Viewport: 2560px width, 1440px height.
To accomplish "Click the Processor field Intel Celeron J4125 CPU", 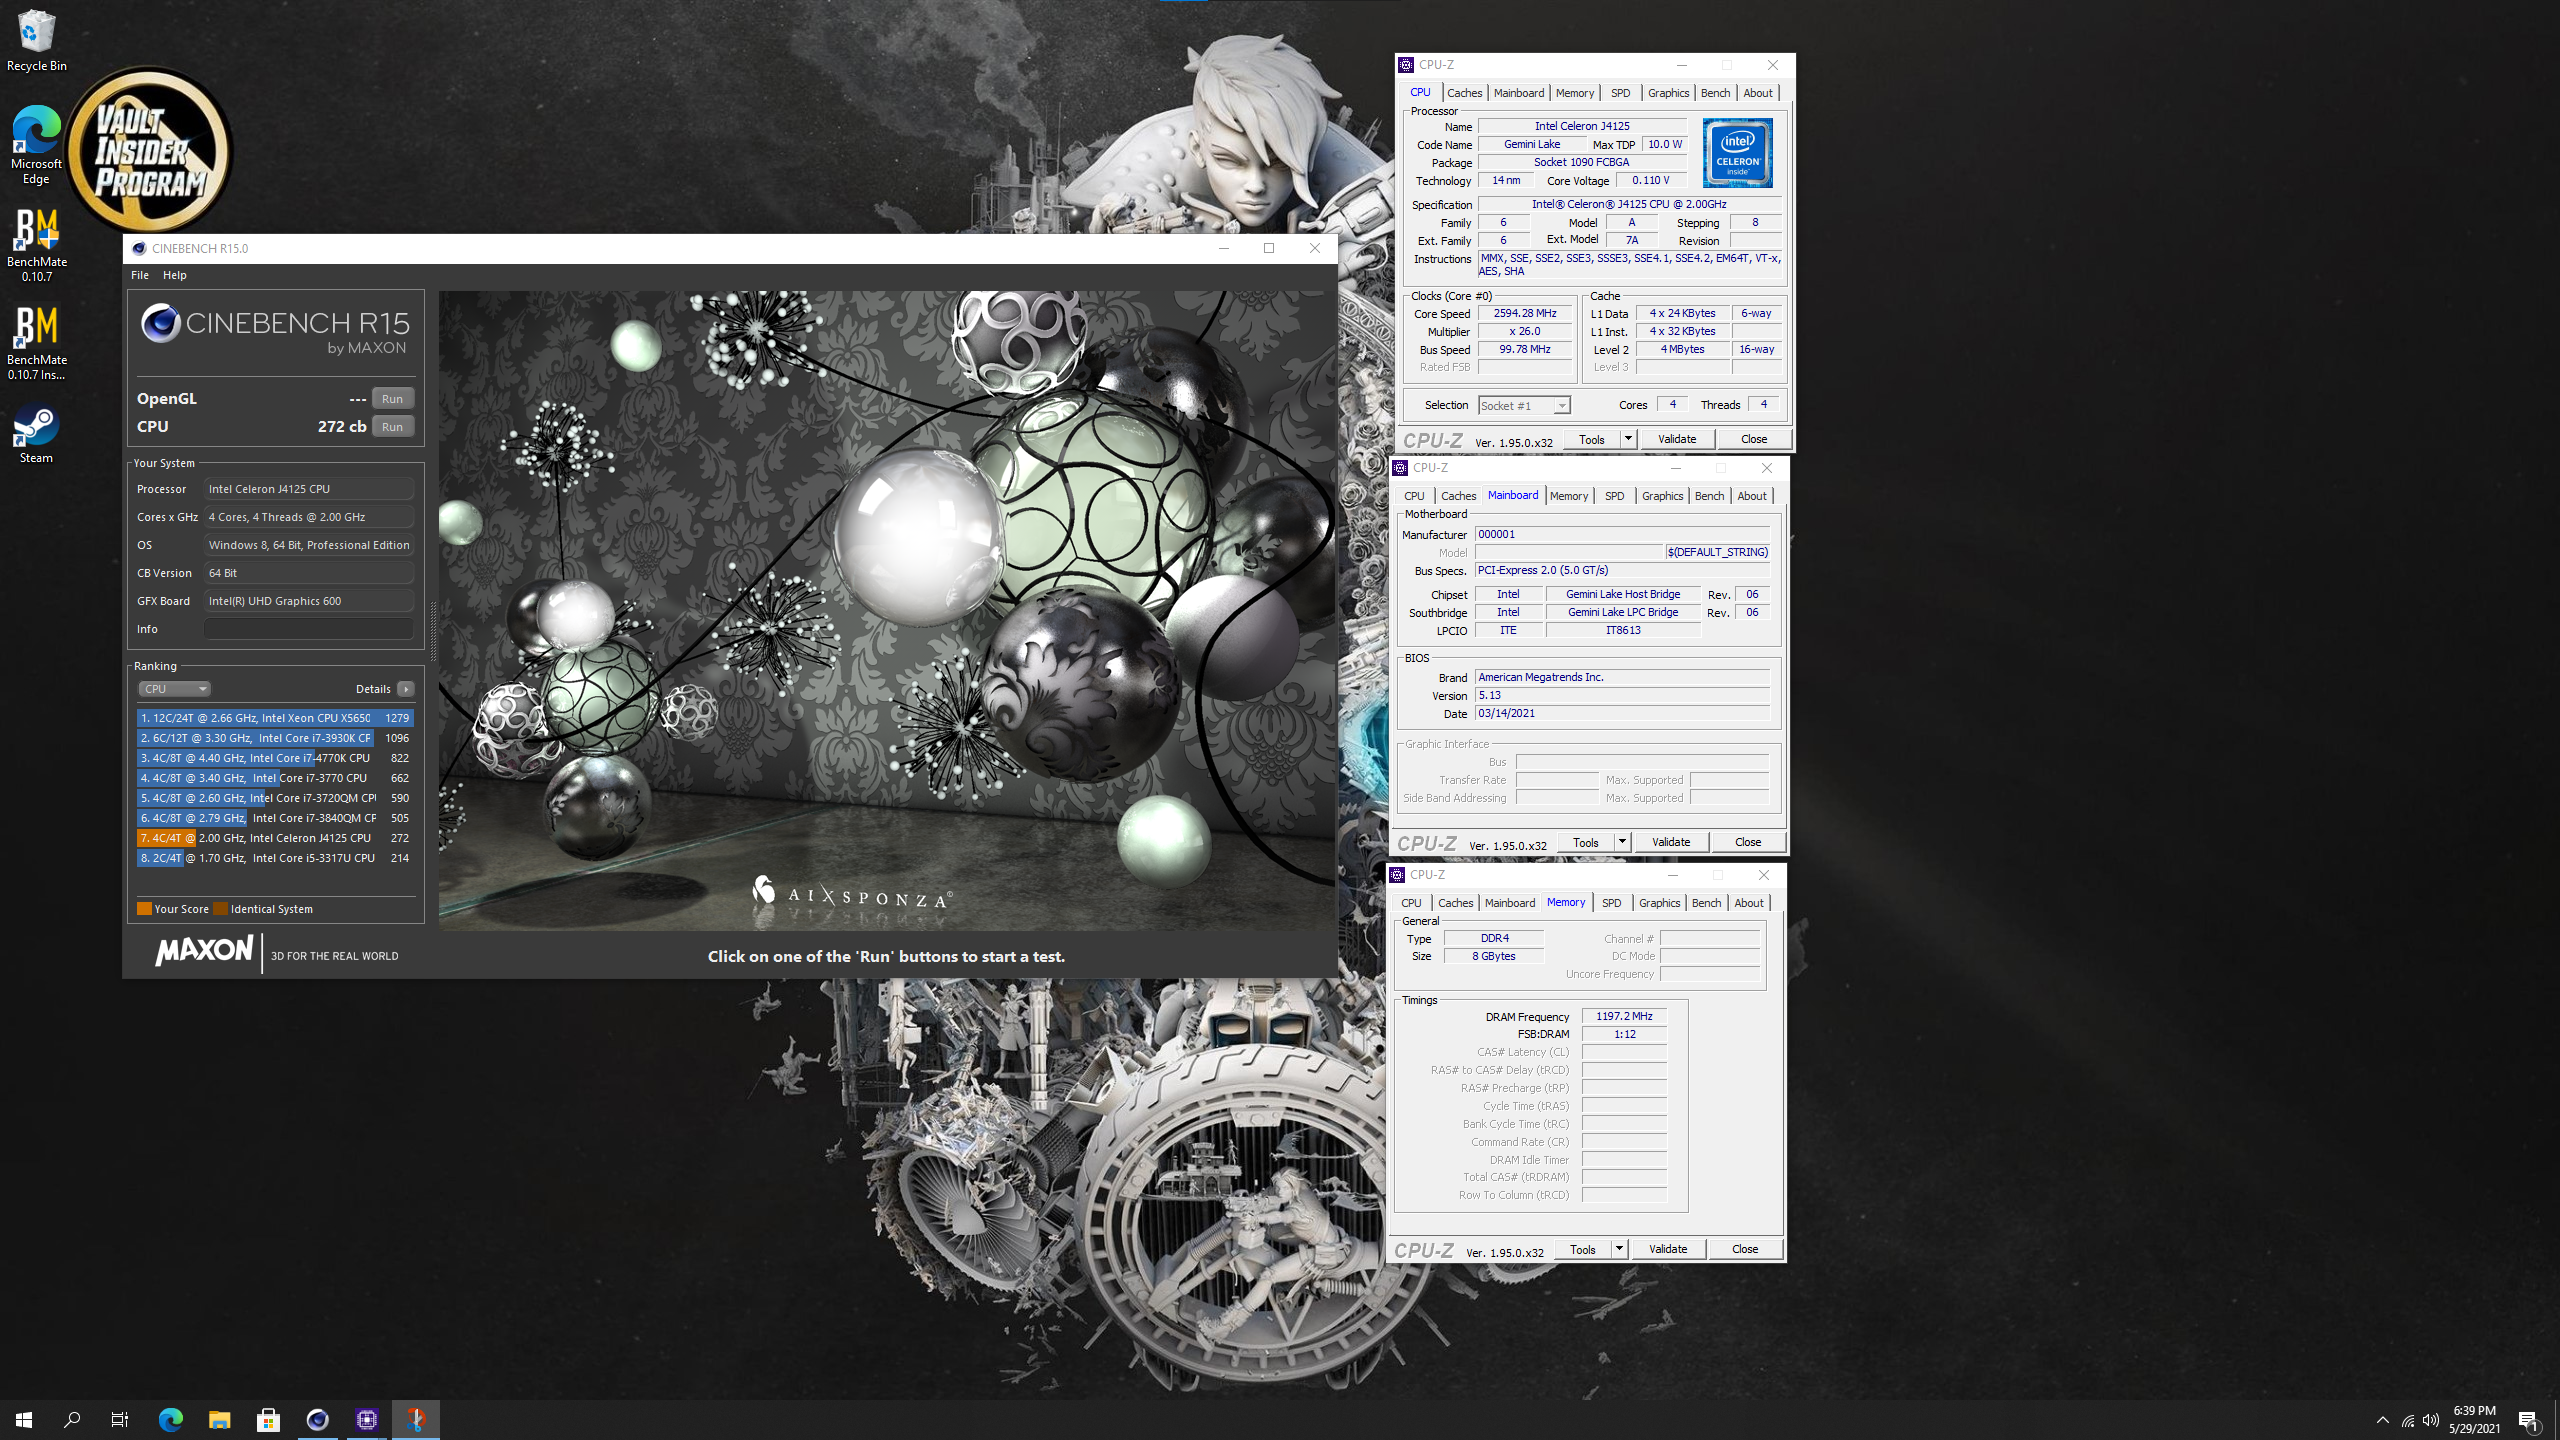I will click(x=309, y=489).
